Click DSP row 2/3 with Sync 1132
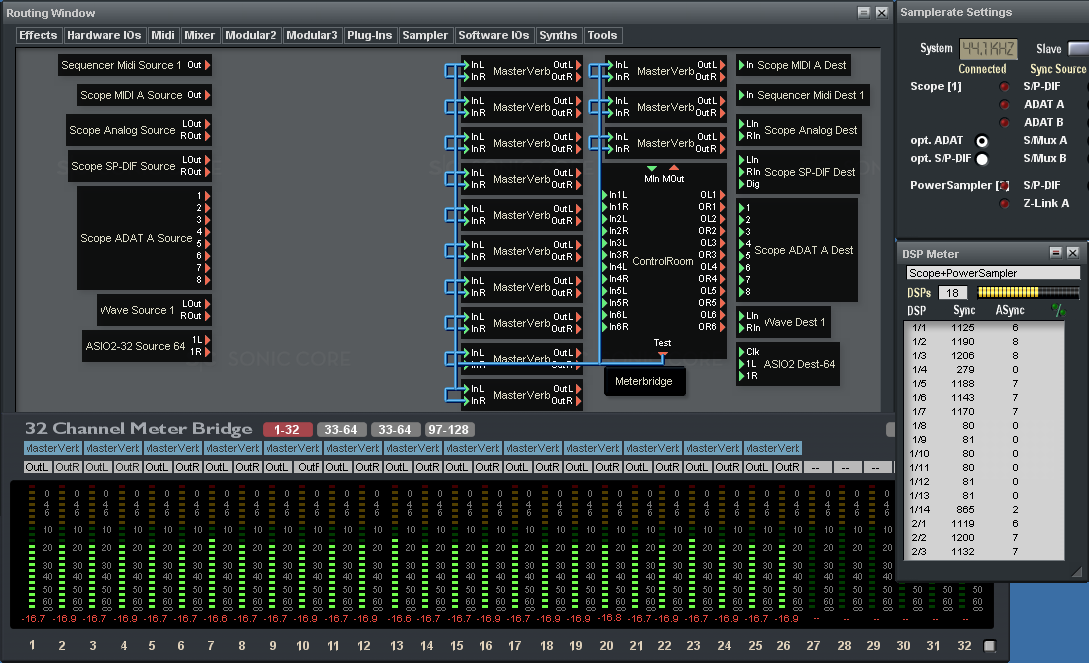The image size is (1089, 663). point(984,552)
